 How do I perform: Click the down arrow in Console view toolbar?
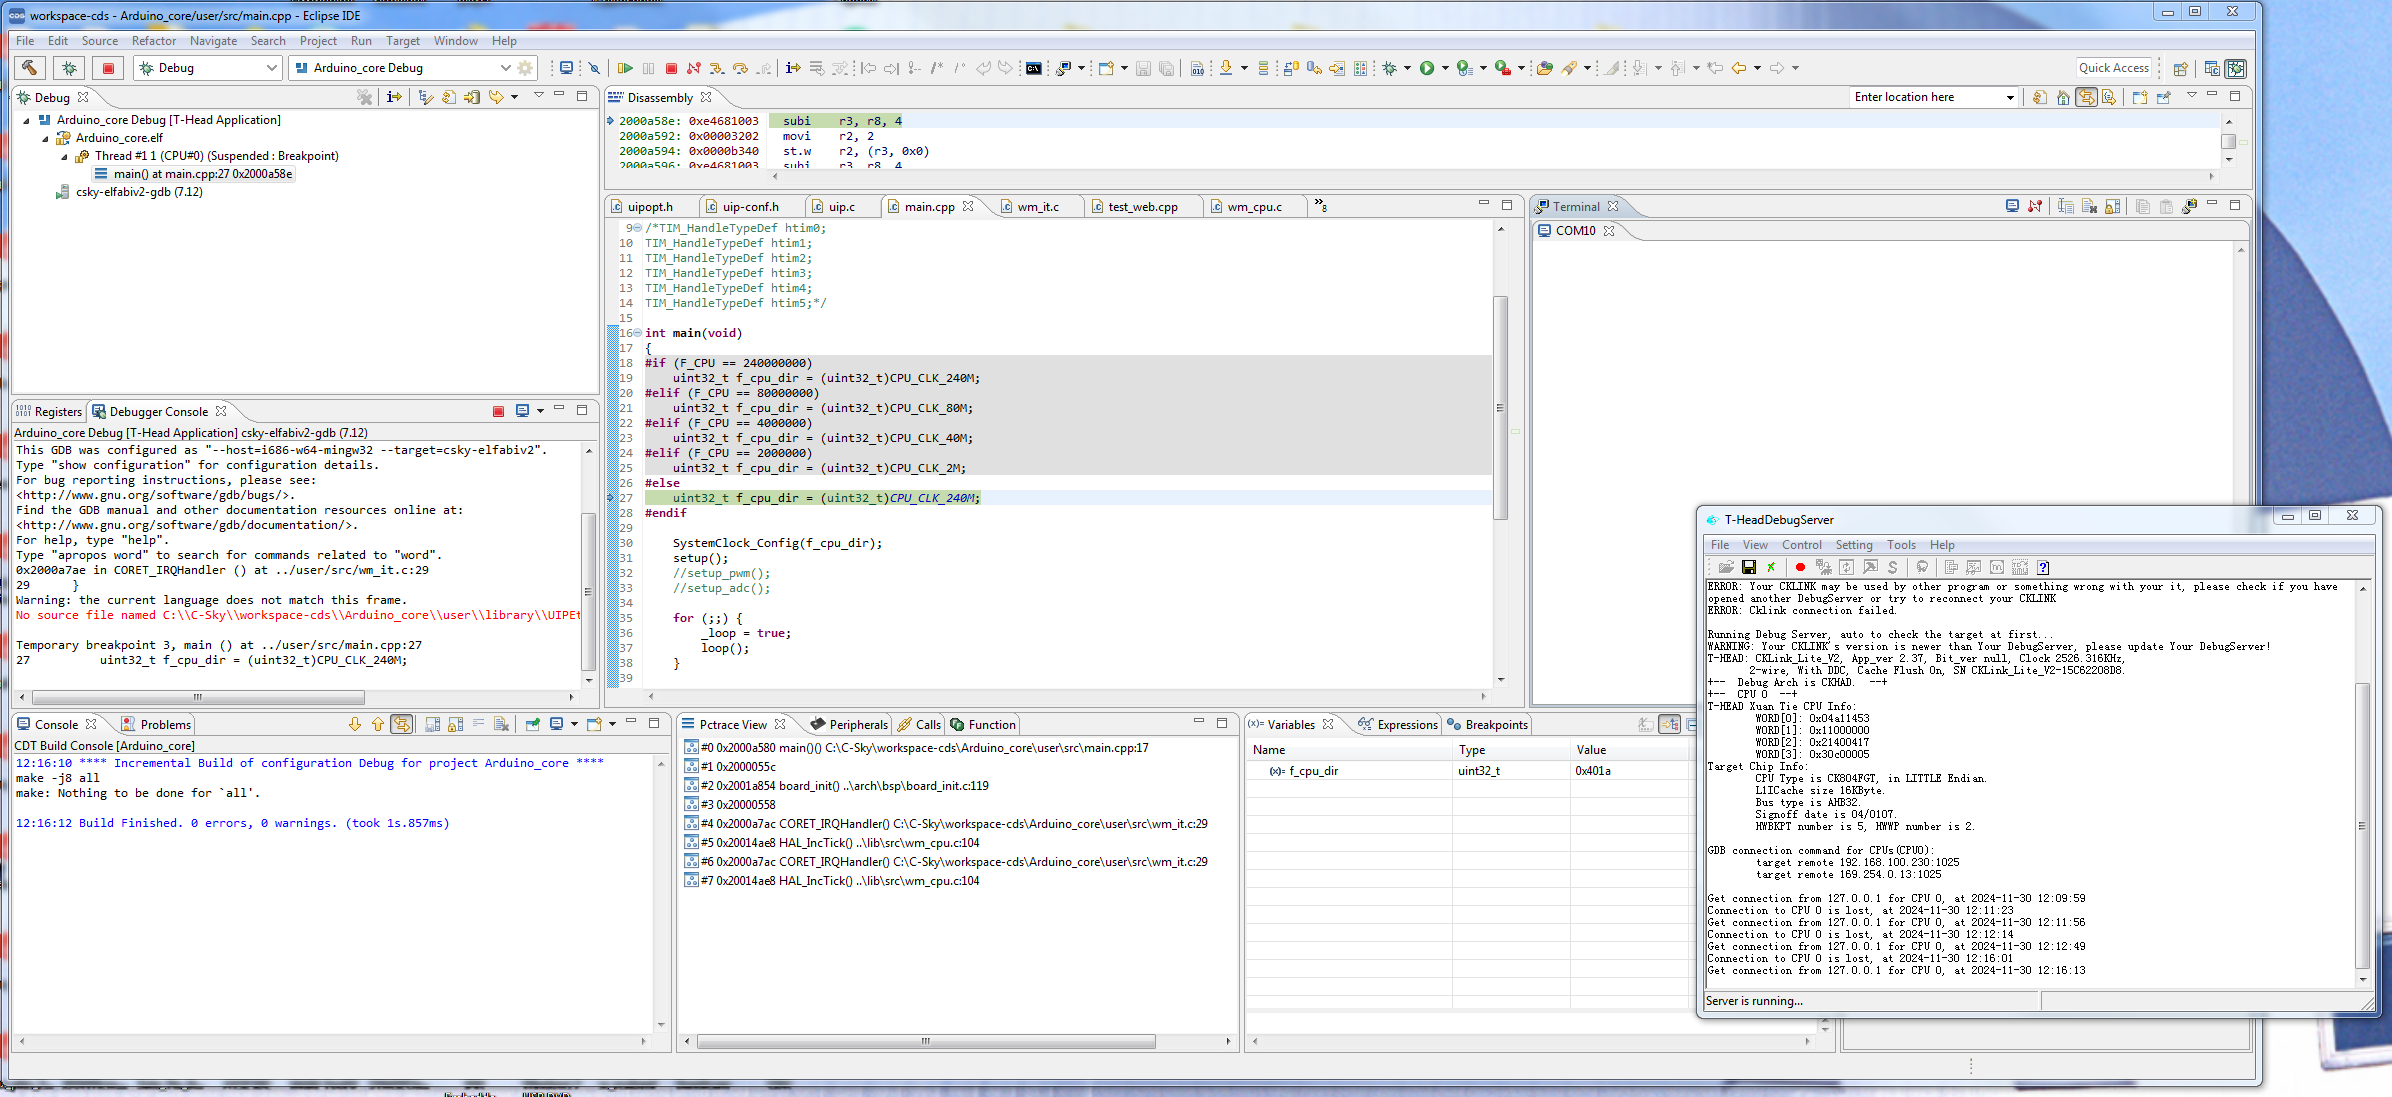[355, 724]
